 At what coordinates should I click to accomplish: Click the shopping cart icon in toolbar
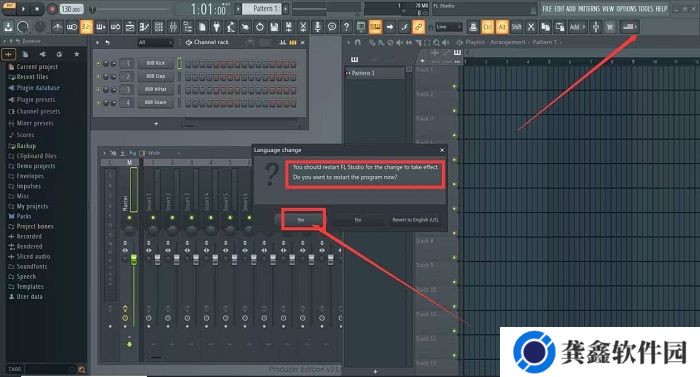coord(609,27)
